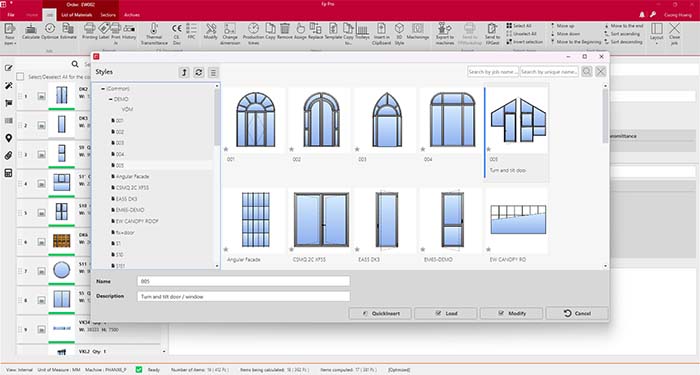
Task: Click the Replace icon
Action: point(316,32)
